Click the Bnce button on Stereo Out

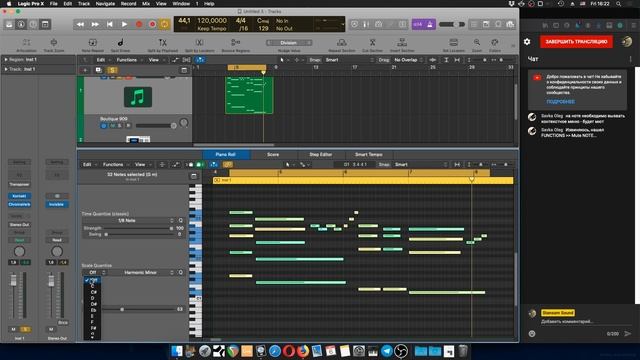[63, 323]
